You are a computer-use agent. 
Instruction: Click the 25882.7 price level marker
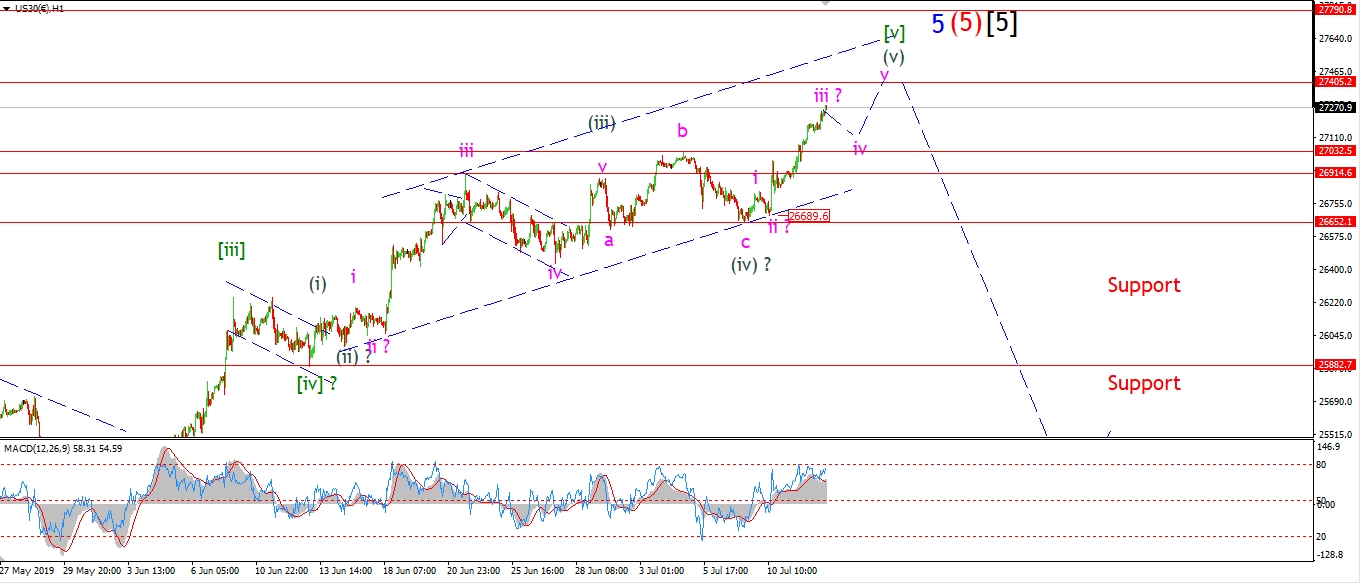pos(1335,365)
